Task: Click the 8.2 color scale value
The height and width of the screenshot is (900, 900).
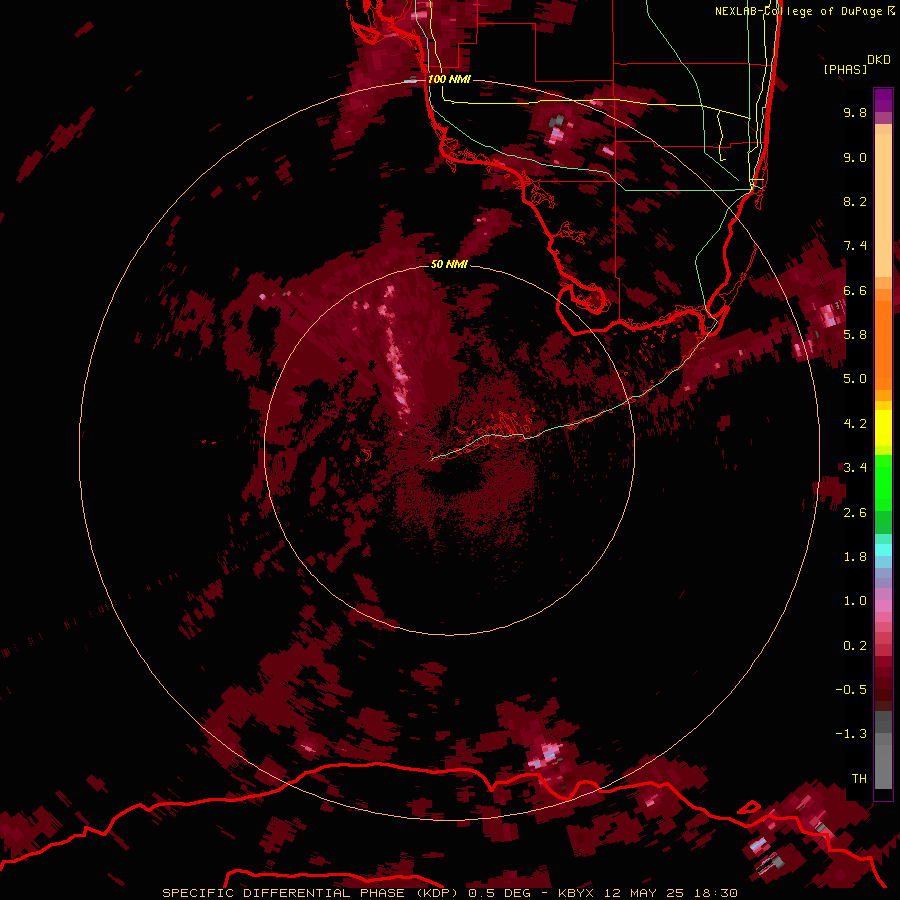Action: coord(855,201)
